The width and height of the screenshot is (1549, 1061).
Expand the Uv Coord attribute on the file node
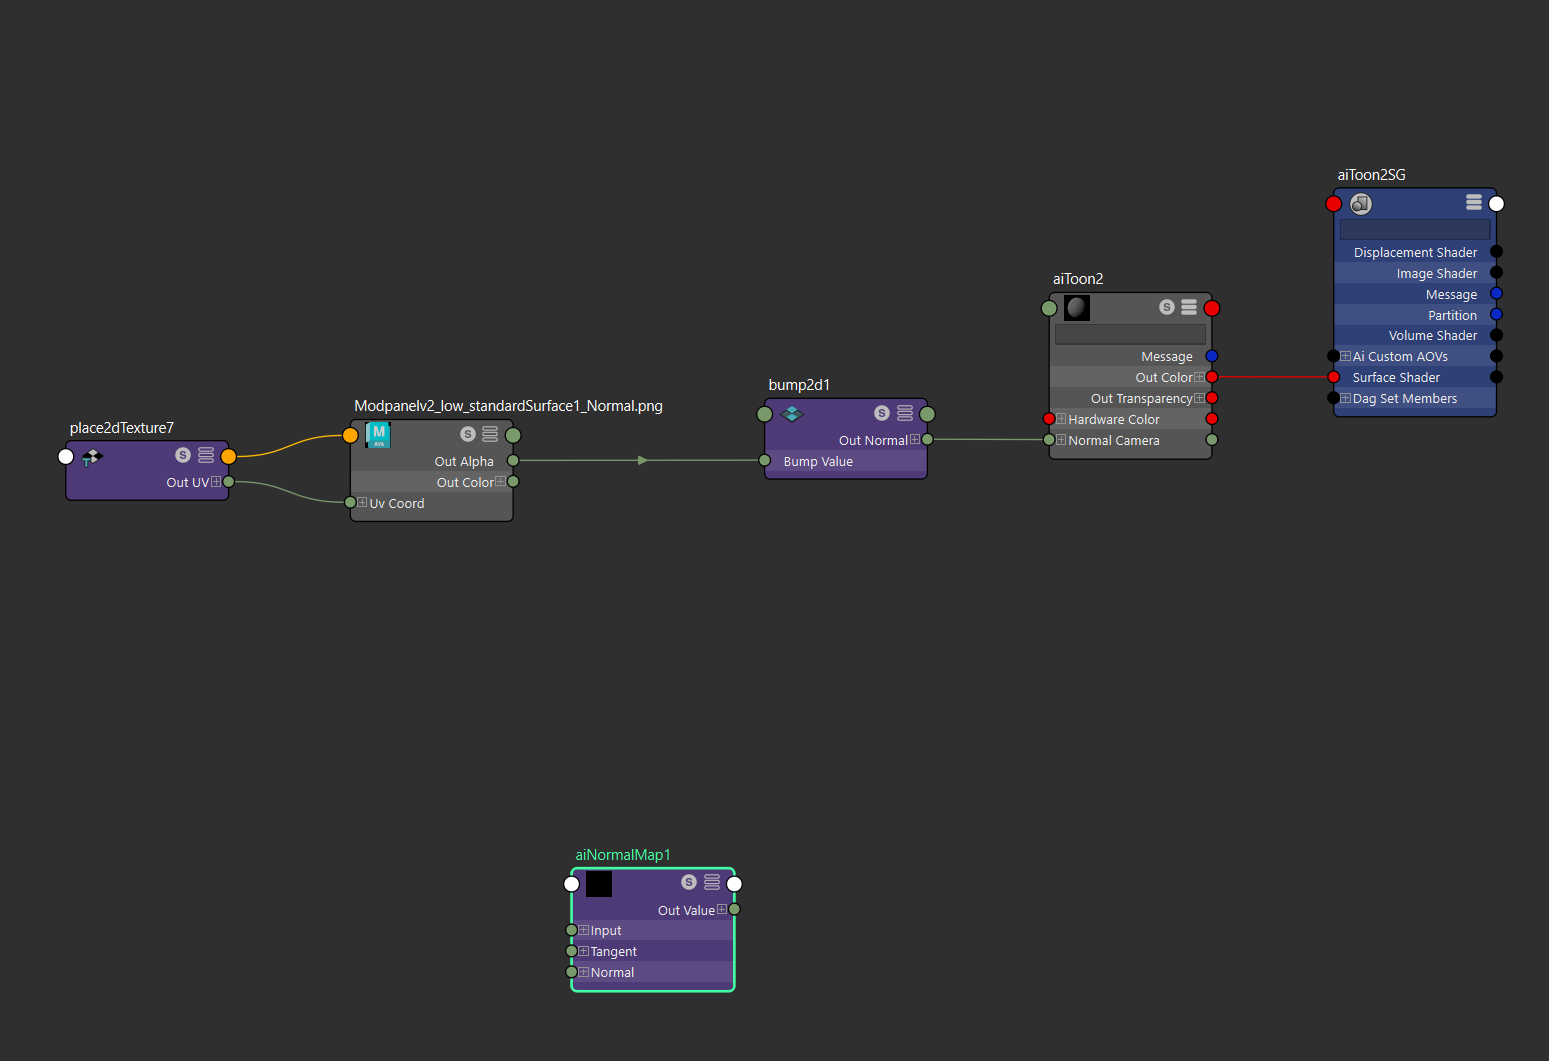point(362,503)
